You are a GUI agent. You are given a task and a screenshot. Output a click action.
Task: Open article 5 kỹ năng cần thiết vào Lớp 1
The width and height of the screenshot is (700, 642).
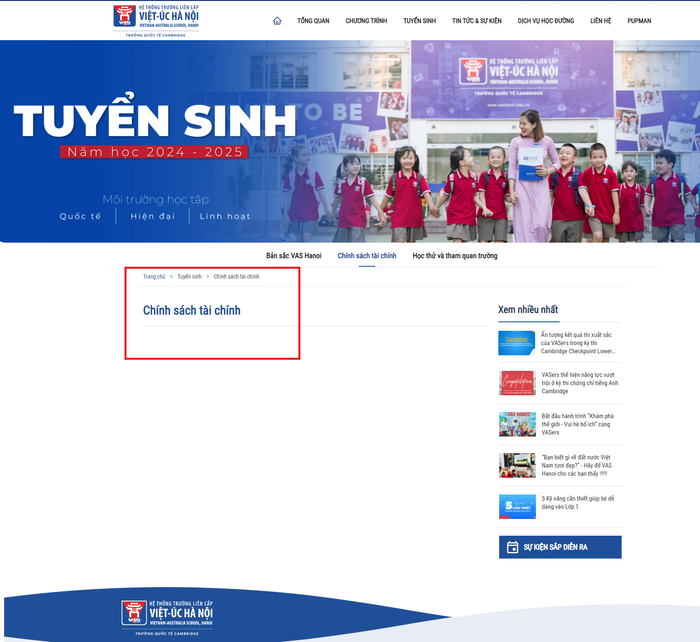(x=578, y=502)
